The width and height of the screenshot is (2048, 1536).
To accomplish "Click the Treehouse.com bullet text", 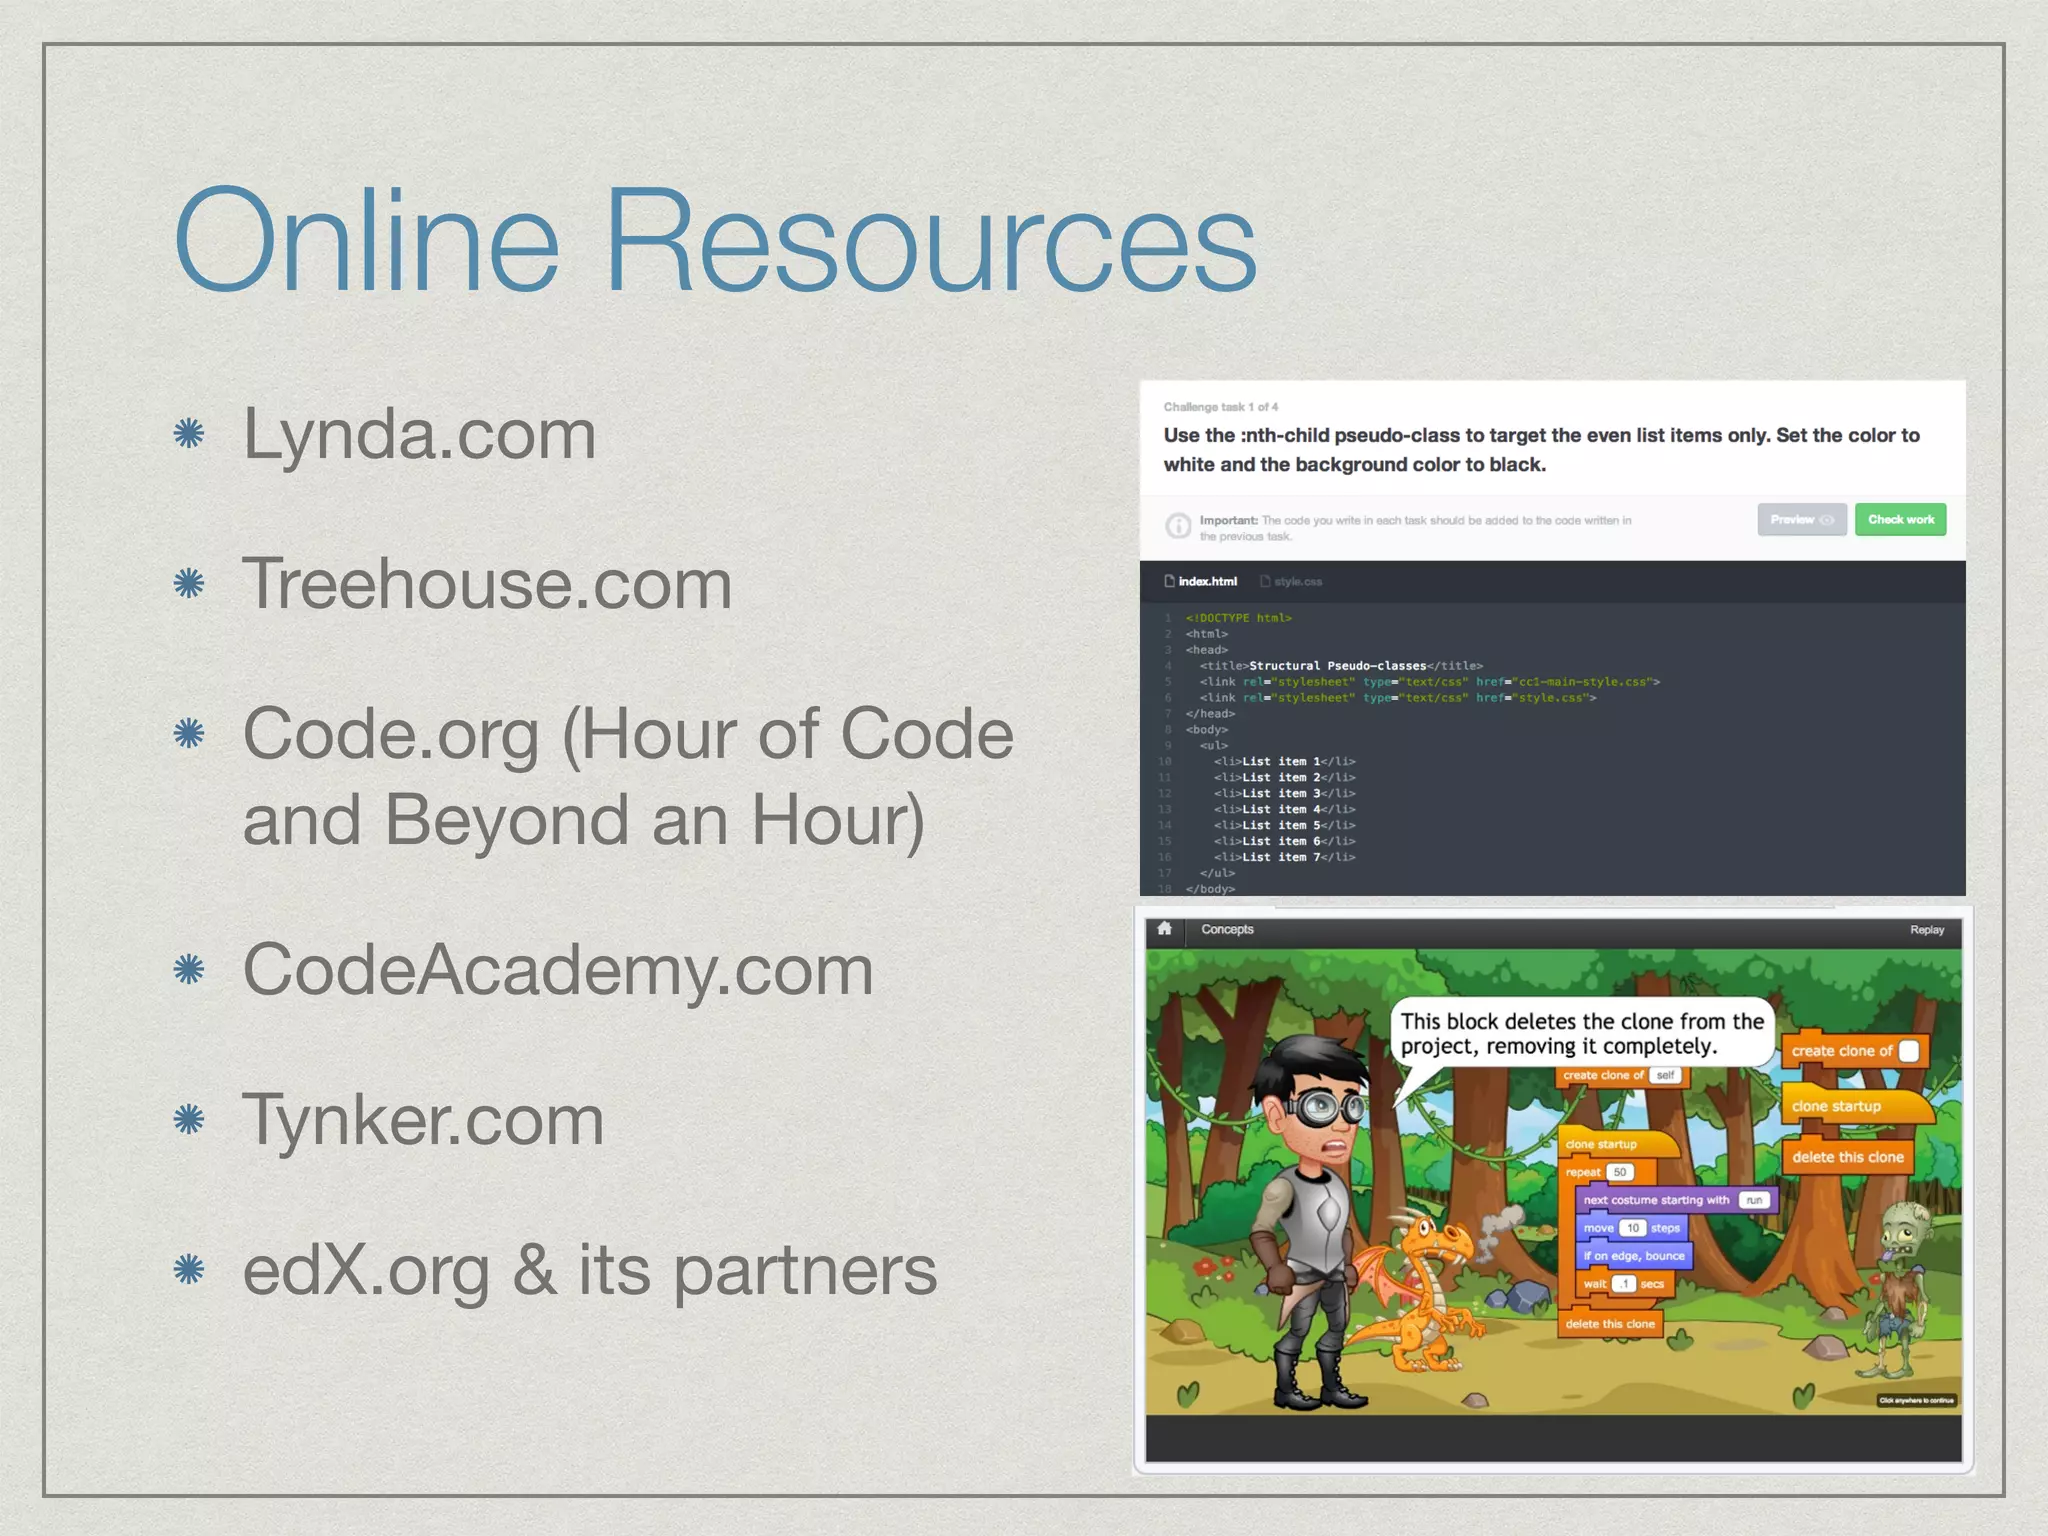I will point(487,584).
